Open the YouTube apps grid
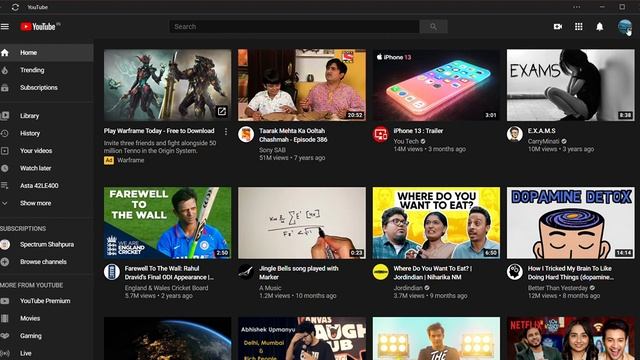 click(578, 27)
